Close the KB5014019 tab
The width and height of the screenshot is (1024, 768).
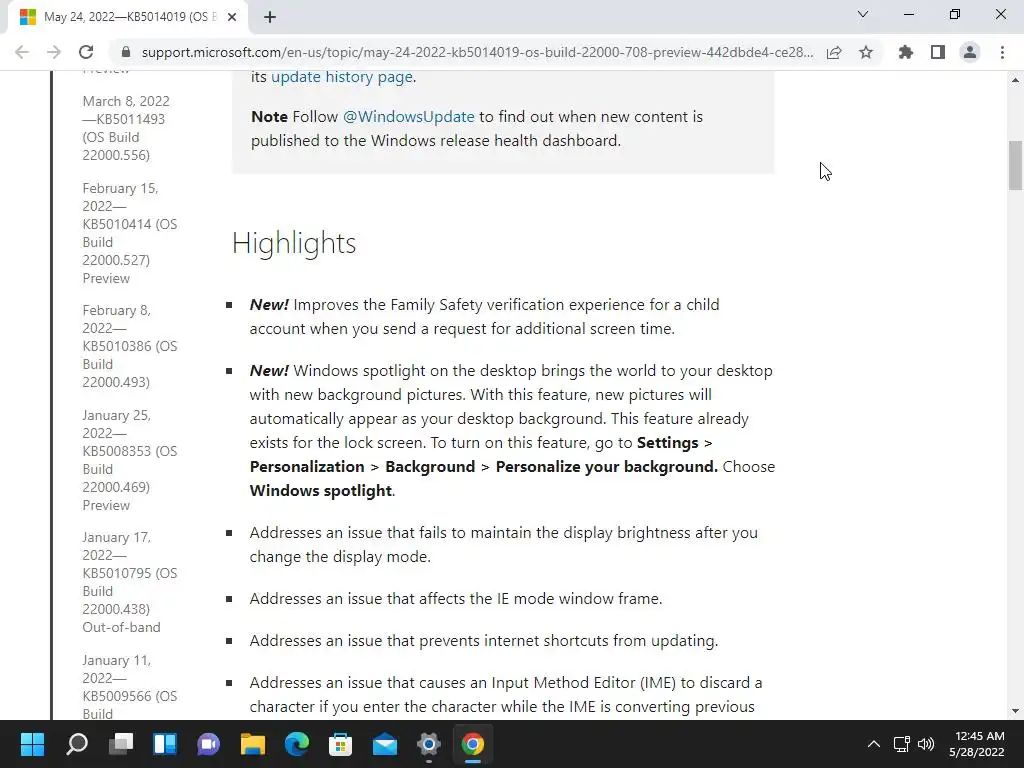pos(232,17)
